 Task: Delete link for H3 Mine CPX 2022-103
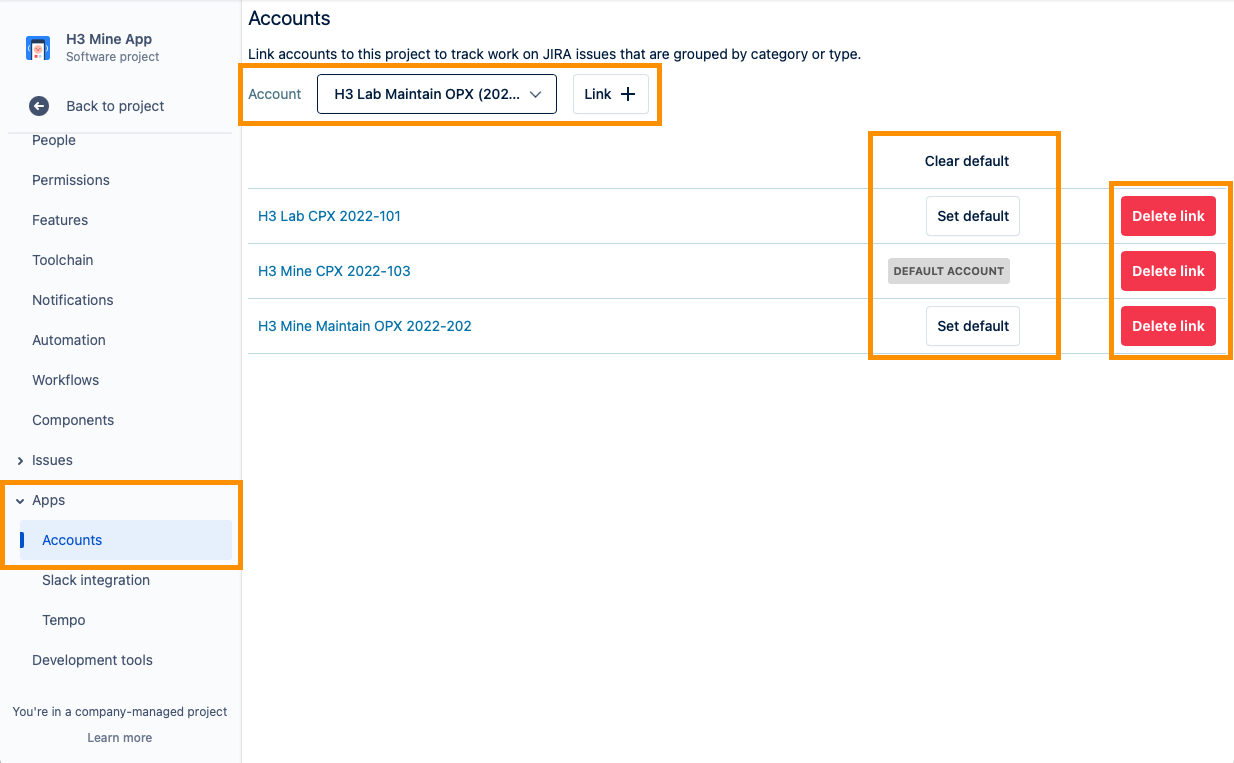pos(1168,271)
